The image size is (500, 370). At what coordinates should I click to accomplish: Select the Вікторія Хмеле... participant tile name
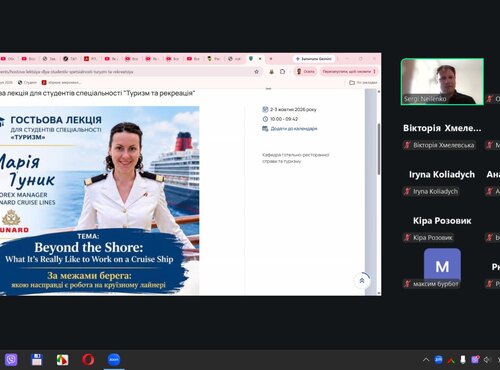tap(442, 128)
